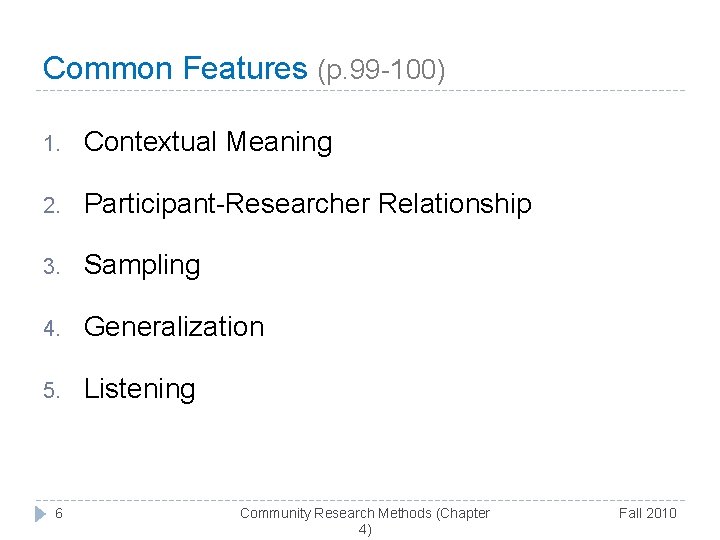Select the "(p. 99-100)" page reference
Viewport: 720px width, 540px height.
[381, 70]
